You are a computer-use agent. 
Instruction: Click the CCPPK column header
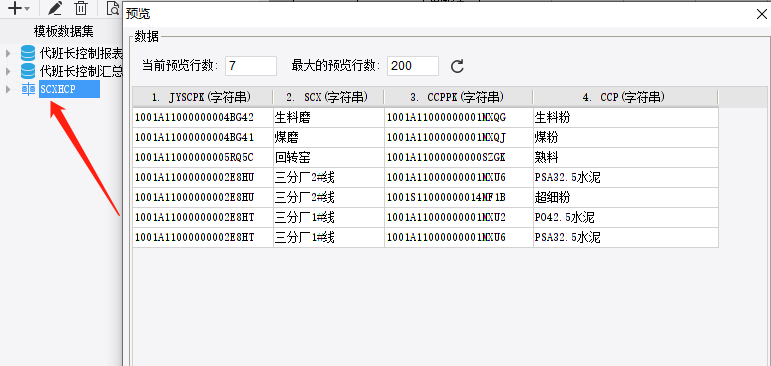(x=458, y=97)
